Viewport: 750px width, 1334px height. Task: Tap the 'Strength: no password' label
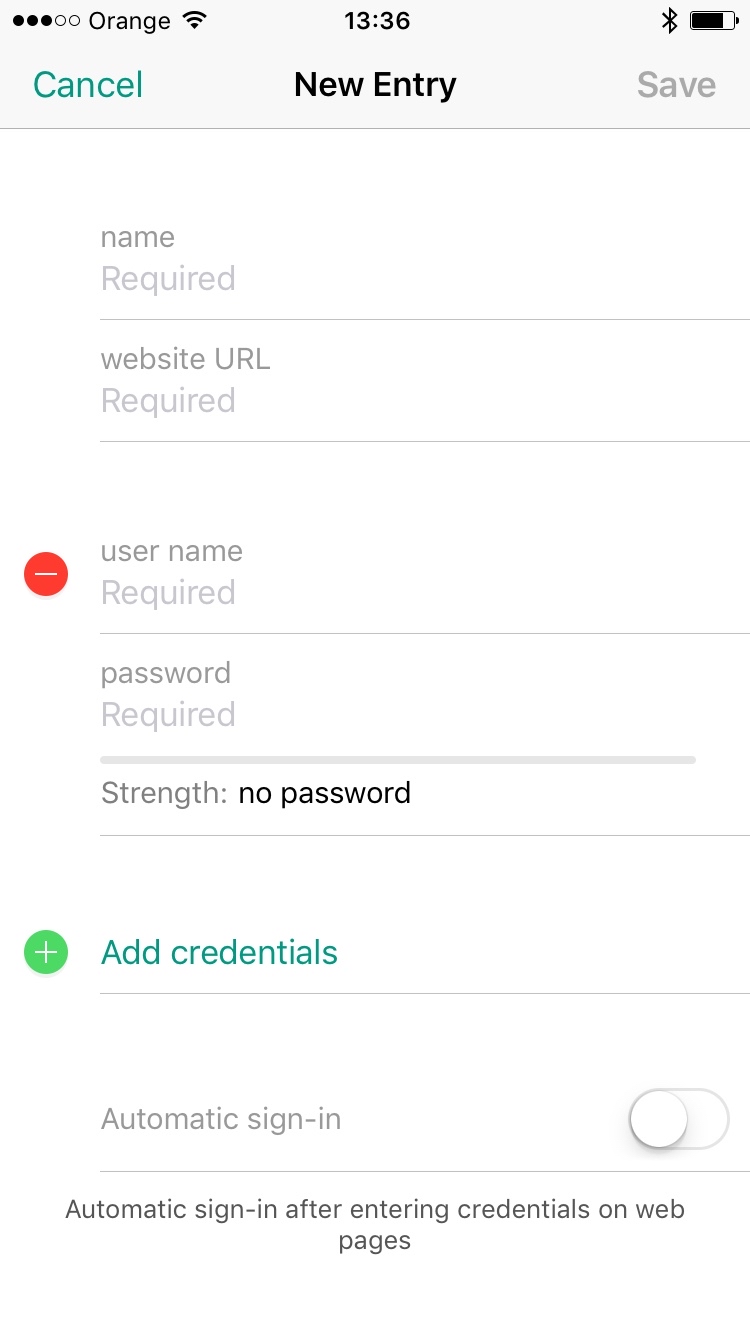[x=256, y=793]
